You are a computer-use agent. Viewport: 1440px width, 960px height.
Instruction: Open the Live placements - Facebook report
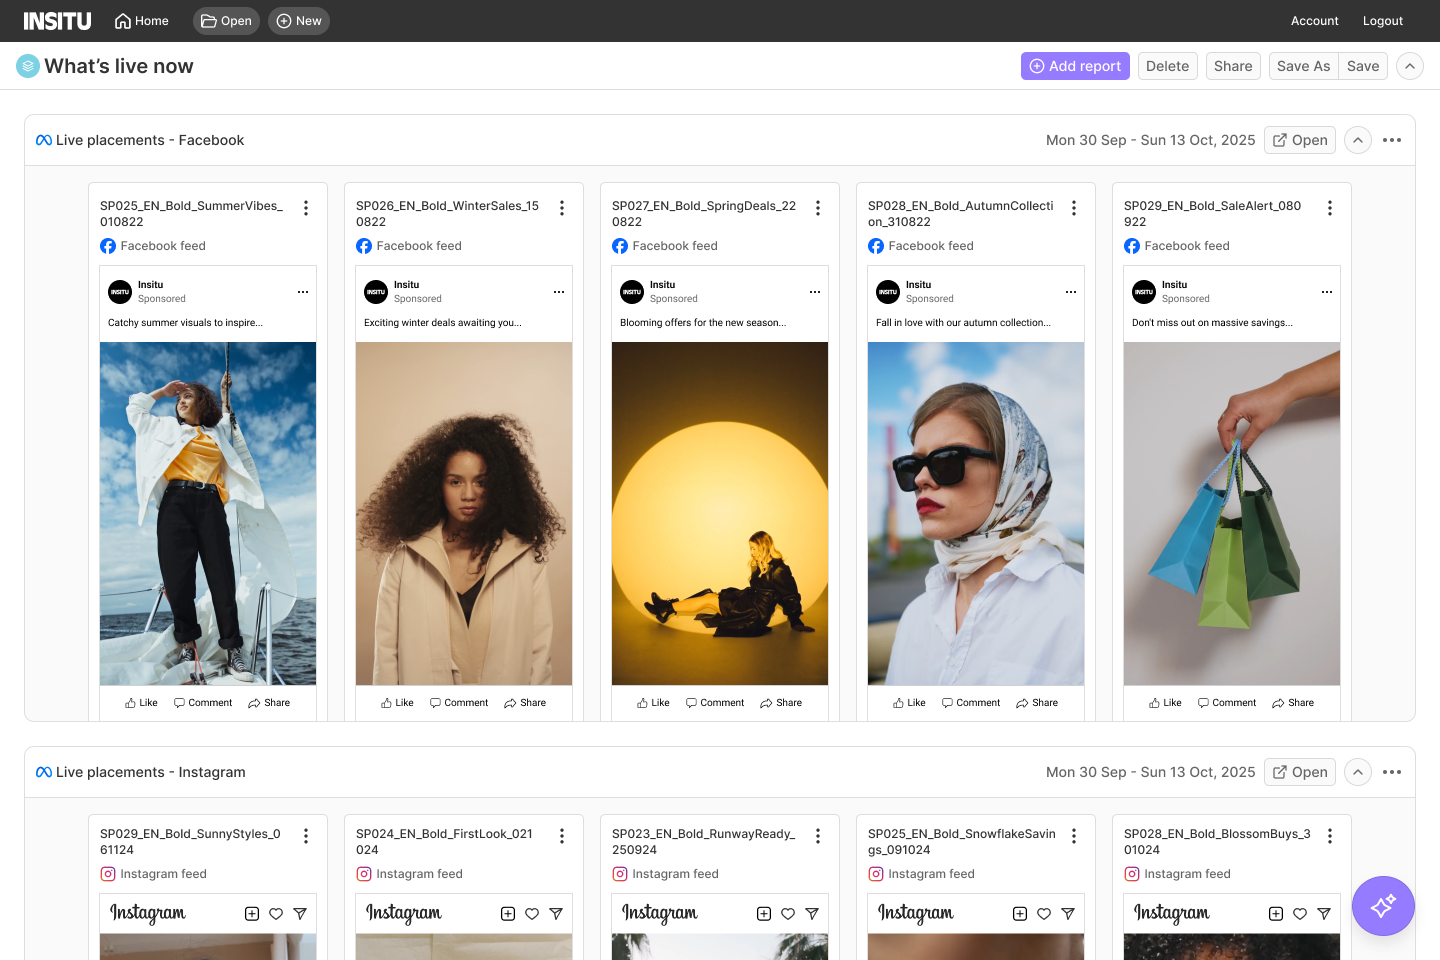point(1300,140)
